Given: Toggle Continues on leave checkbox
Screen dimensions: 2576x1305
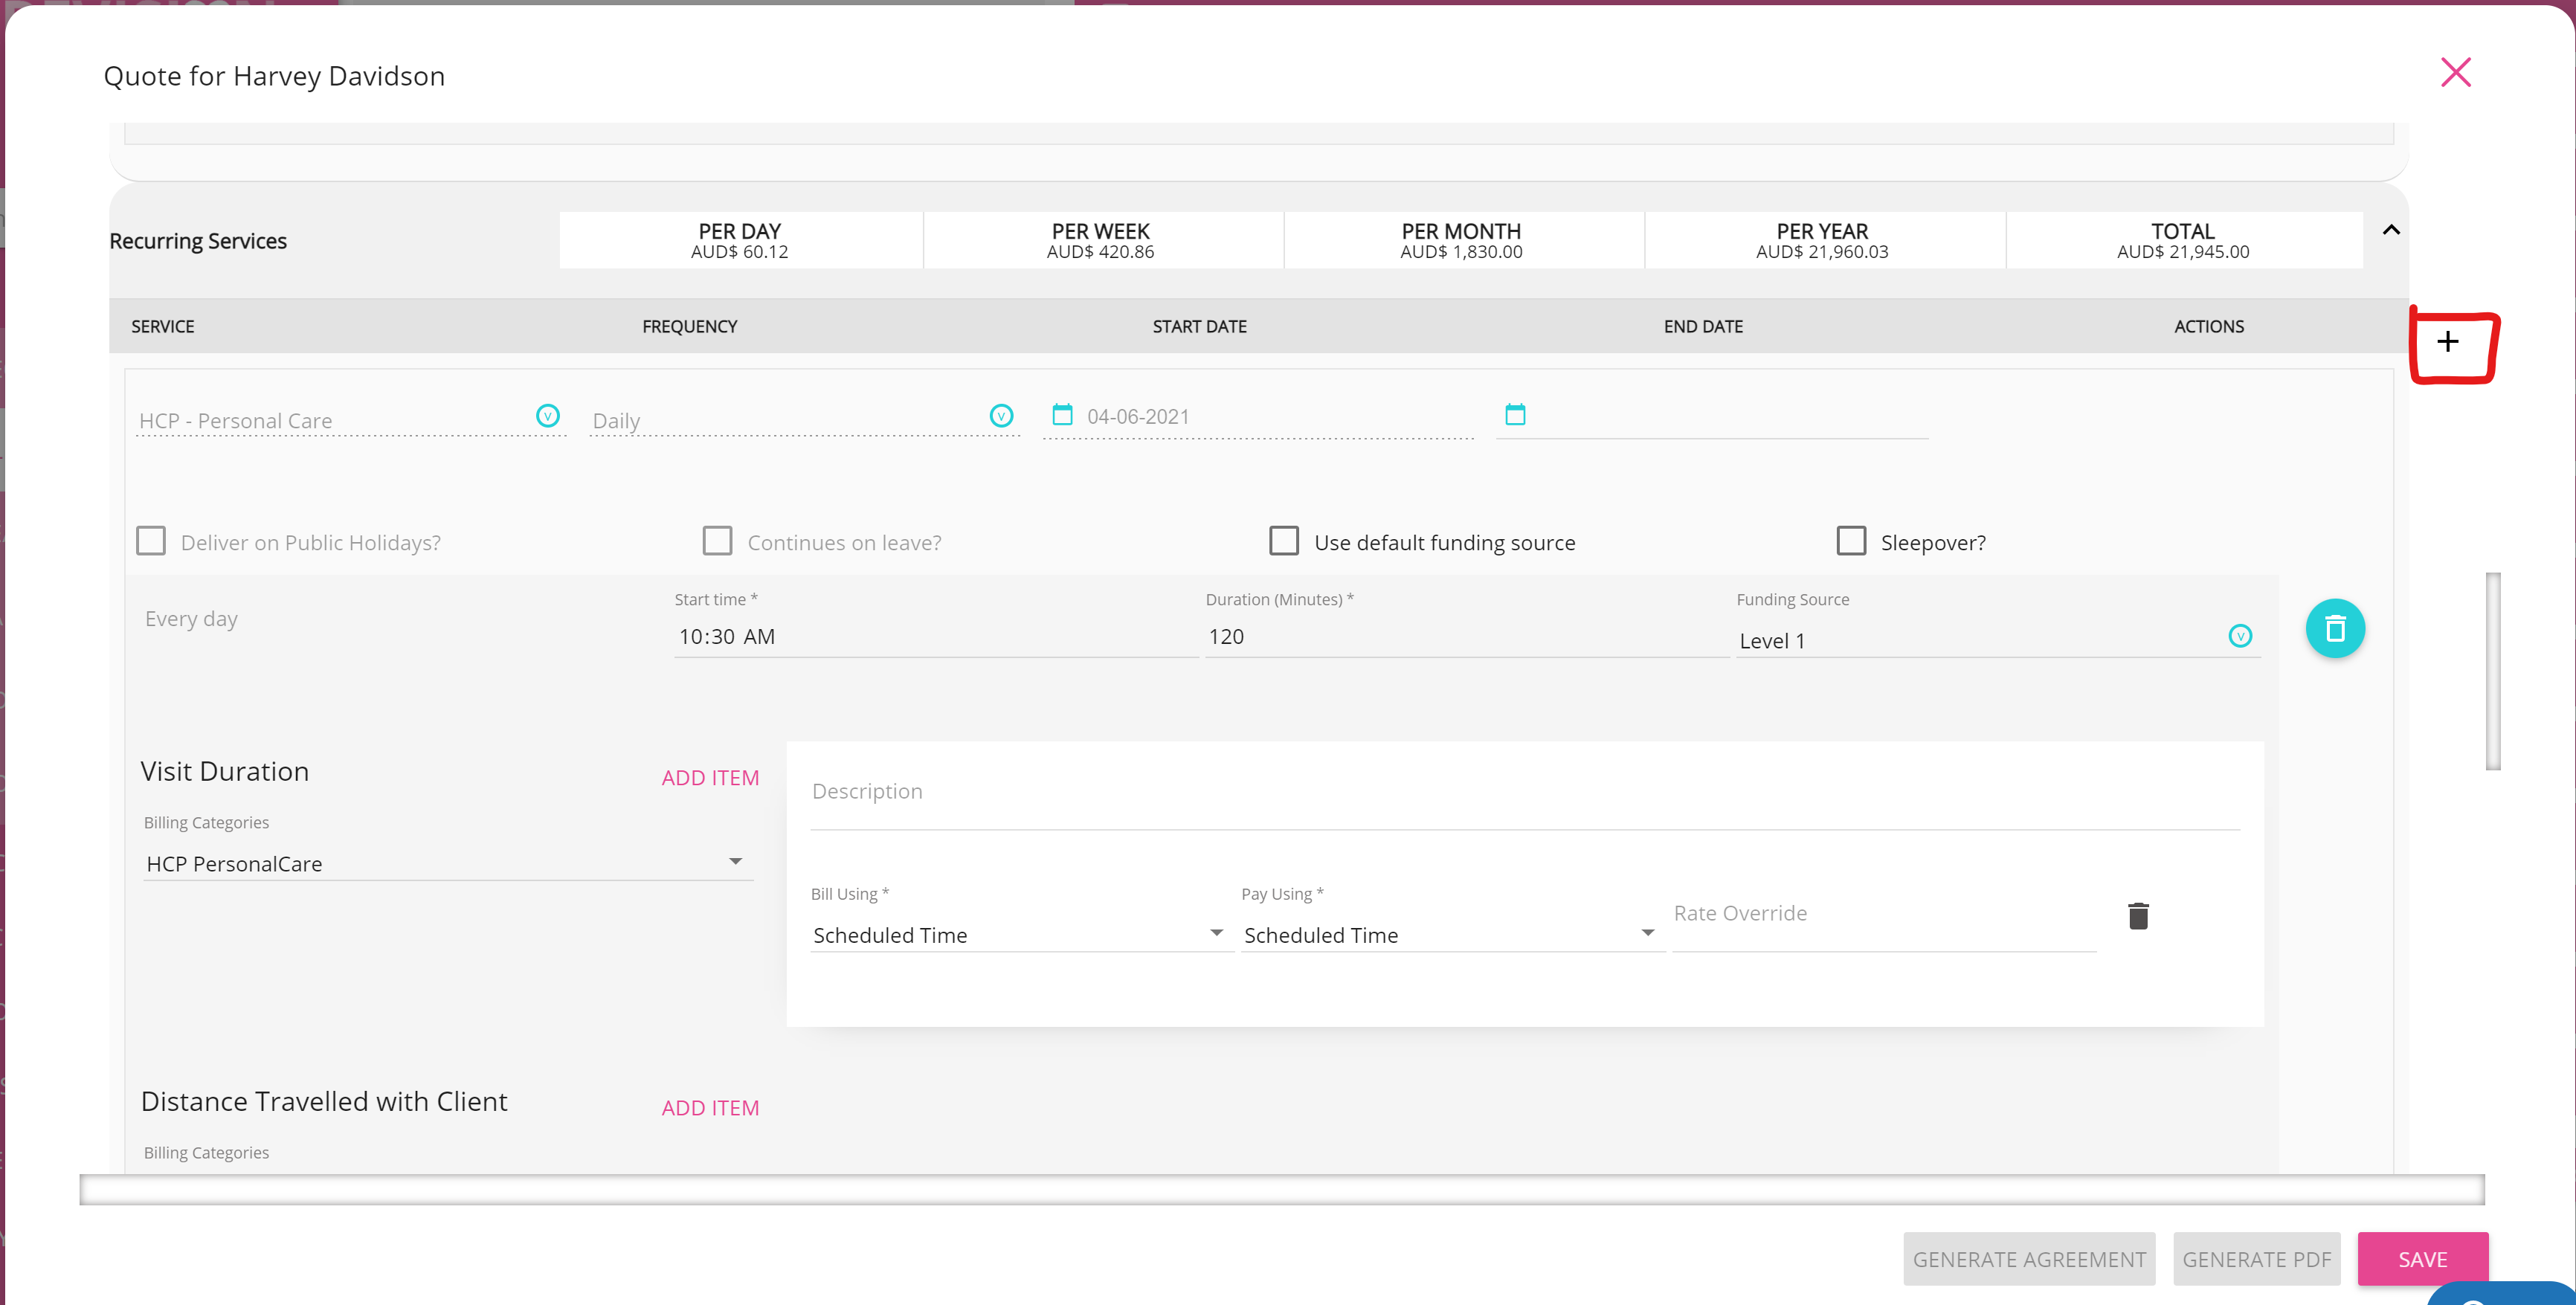Looking at the screenshot, I should [717, 541].
